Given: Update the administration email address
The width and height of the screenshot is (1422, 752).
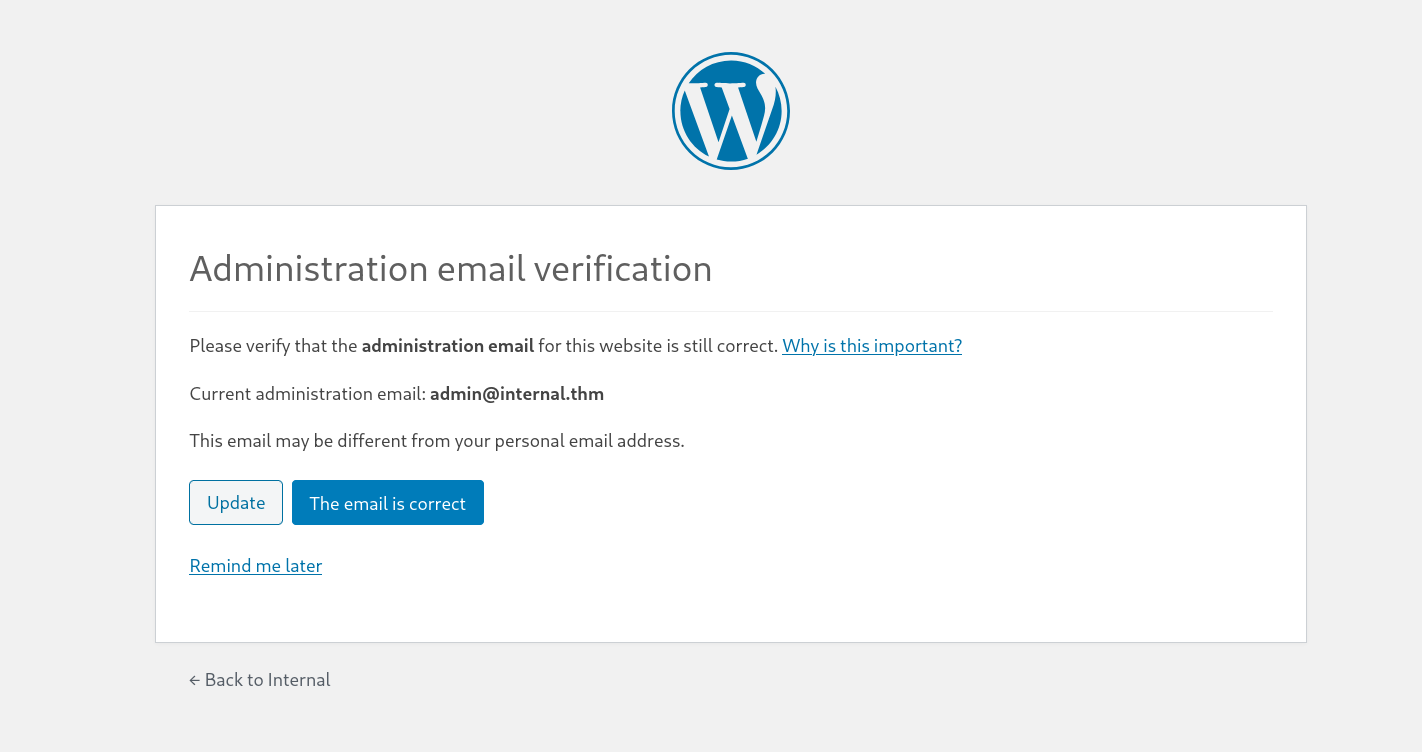Looking at the screenshot, I should (x=236, y=503).
